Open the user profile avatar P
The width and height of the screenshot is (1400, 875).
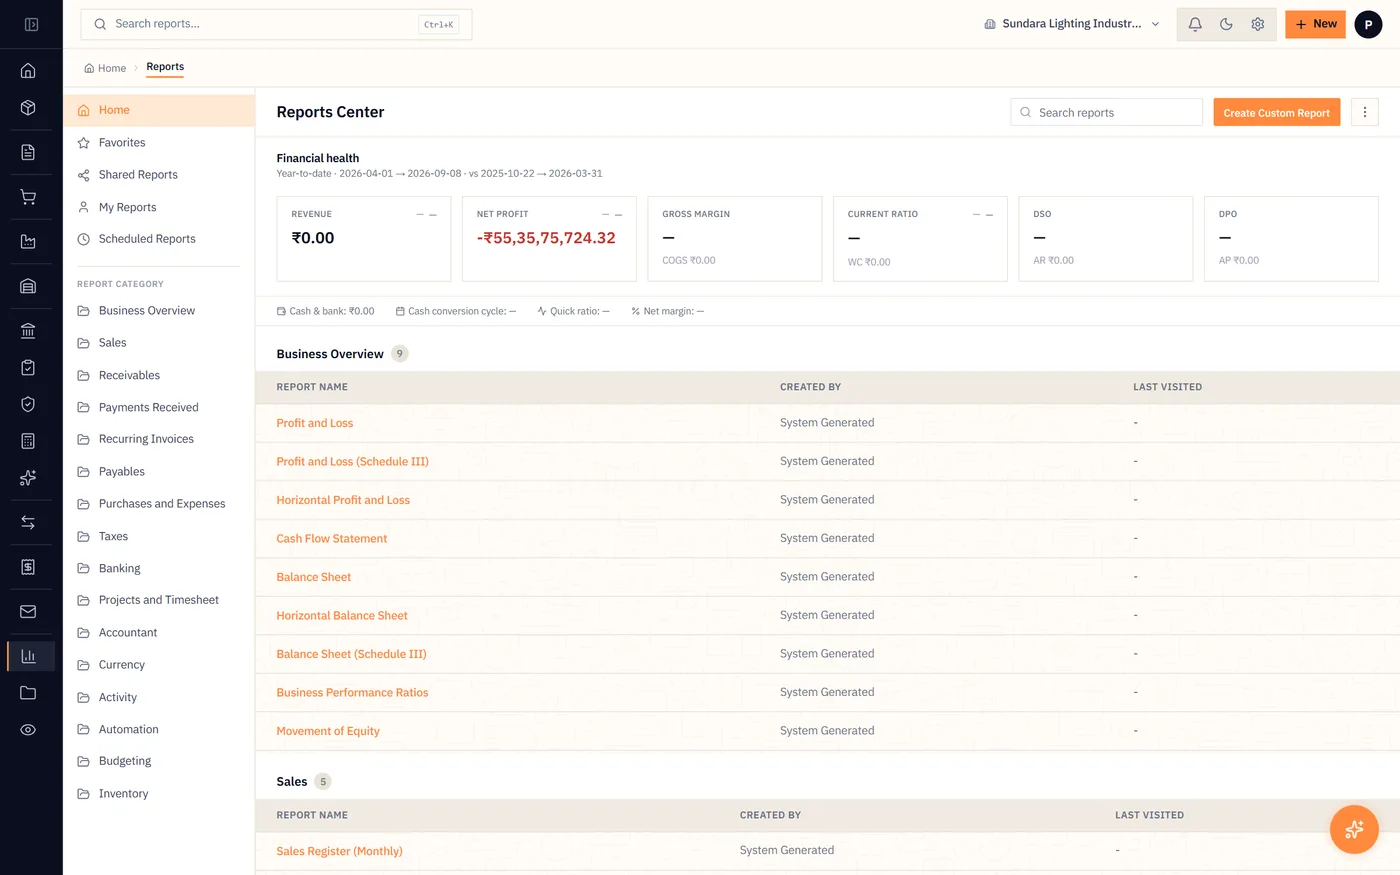click(x=1368, y=24)
